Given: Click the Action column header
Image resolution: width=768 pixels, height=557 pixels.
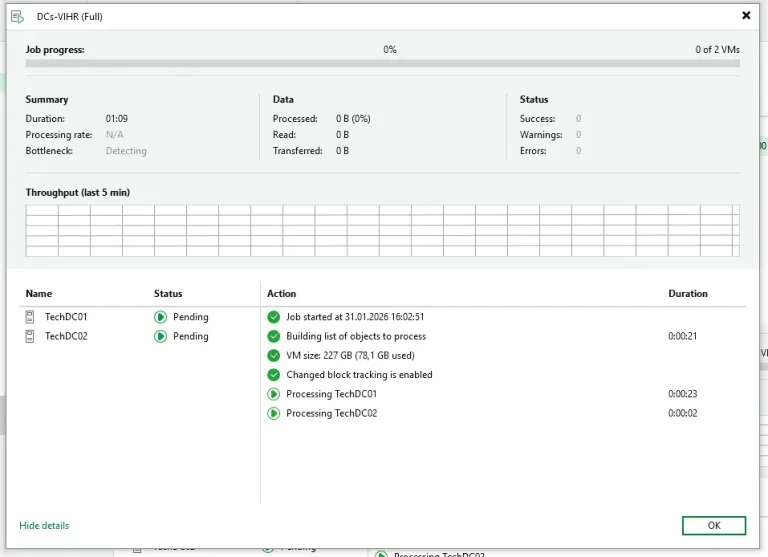Looking at the screenshot, I should pyautogui.click(x=281, y=293).
